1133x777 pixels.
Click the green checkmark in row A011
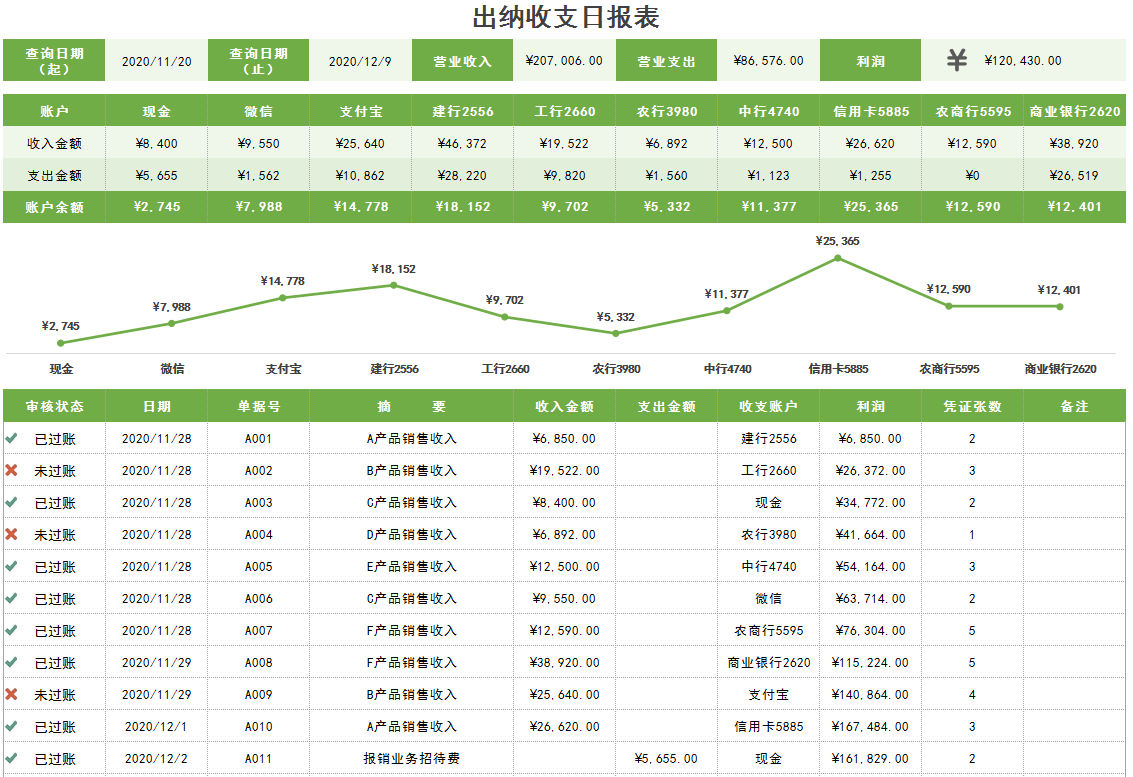pos(11,758)
